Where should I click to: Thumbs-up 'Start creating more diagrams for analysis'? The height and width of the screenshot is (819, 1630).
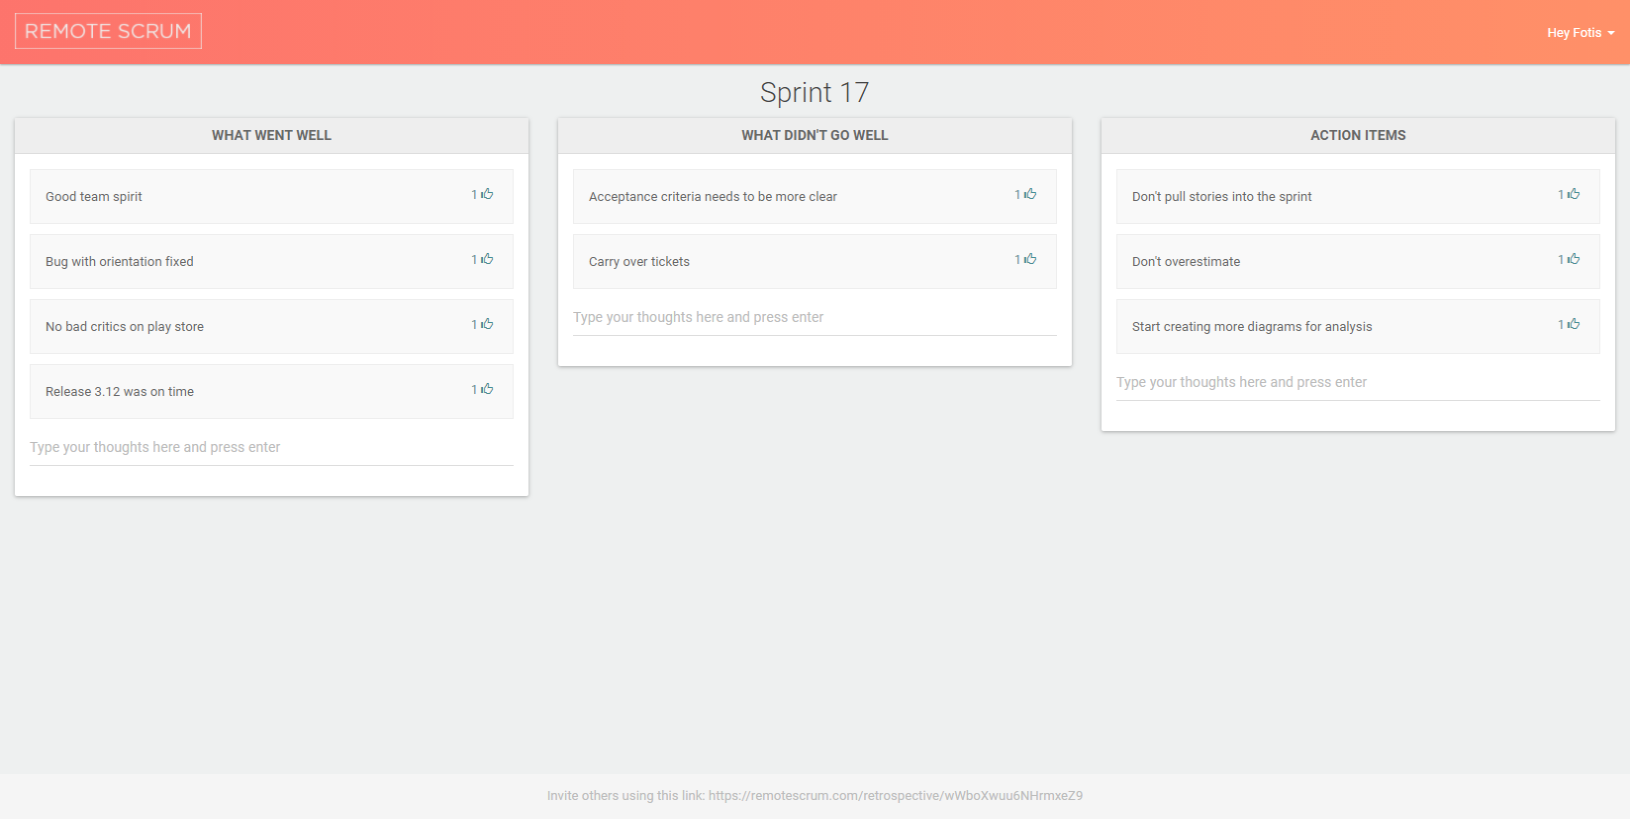[1573, 324]
